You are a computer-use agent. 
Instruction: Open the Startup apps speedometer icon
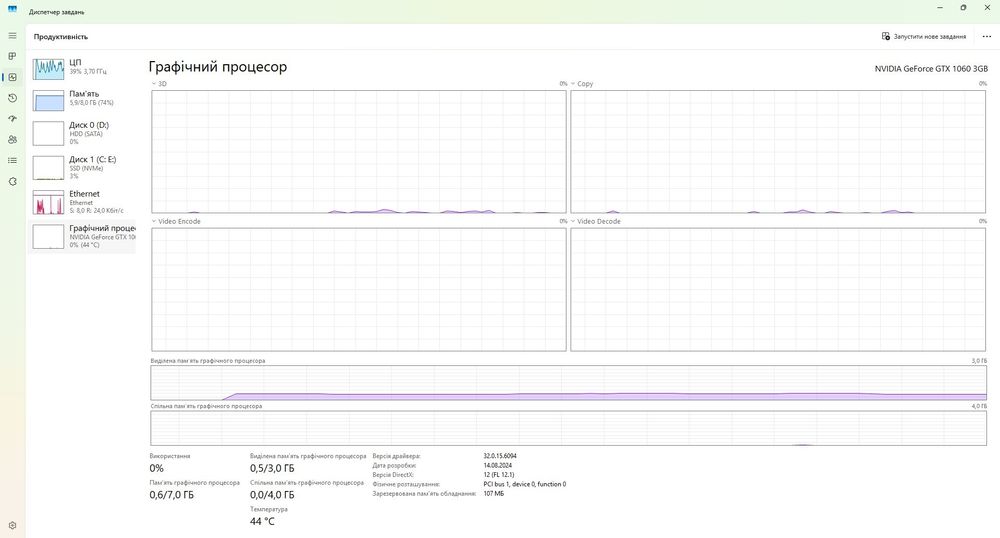pyautogui.click(x=12, y=119)
